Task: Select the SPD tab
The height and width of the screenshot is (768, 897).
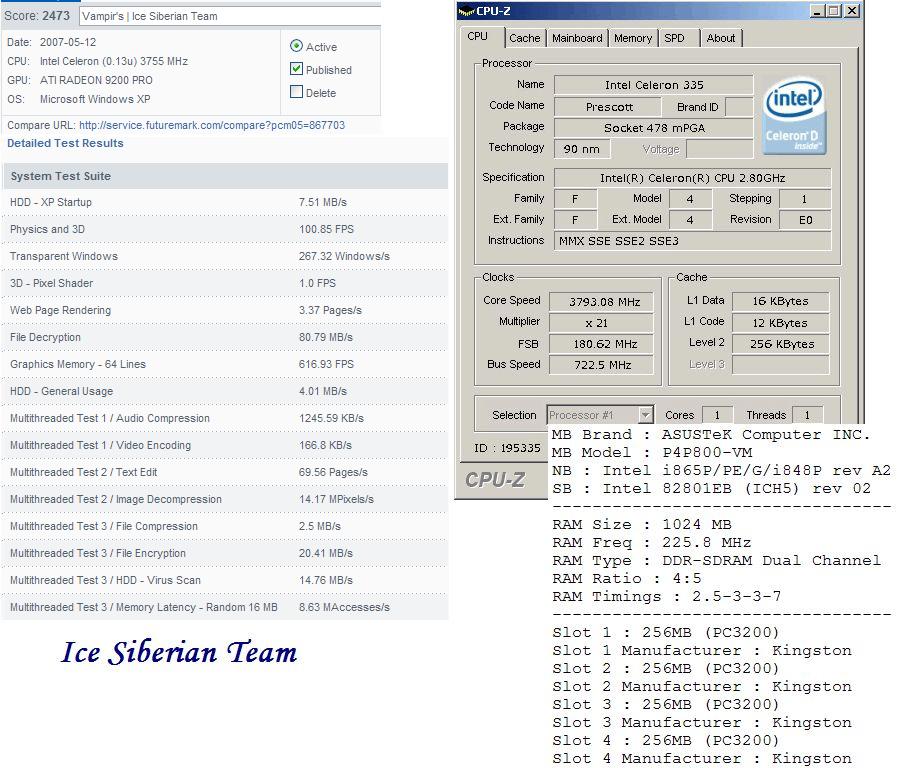Action: 674,38
